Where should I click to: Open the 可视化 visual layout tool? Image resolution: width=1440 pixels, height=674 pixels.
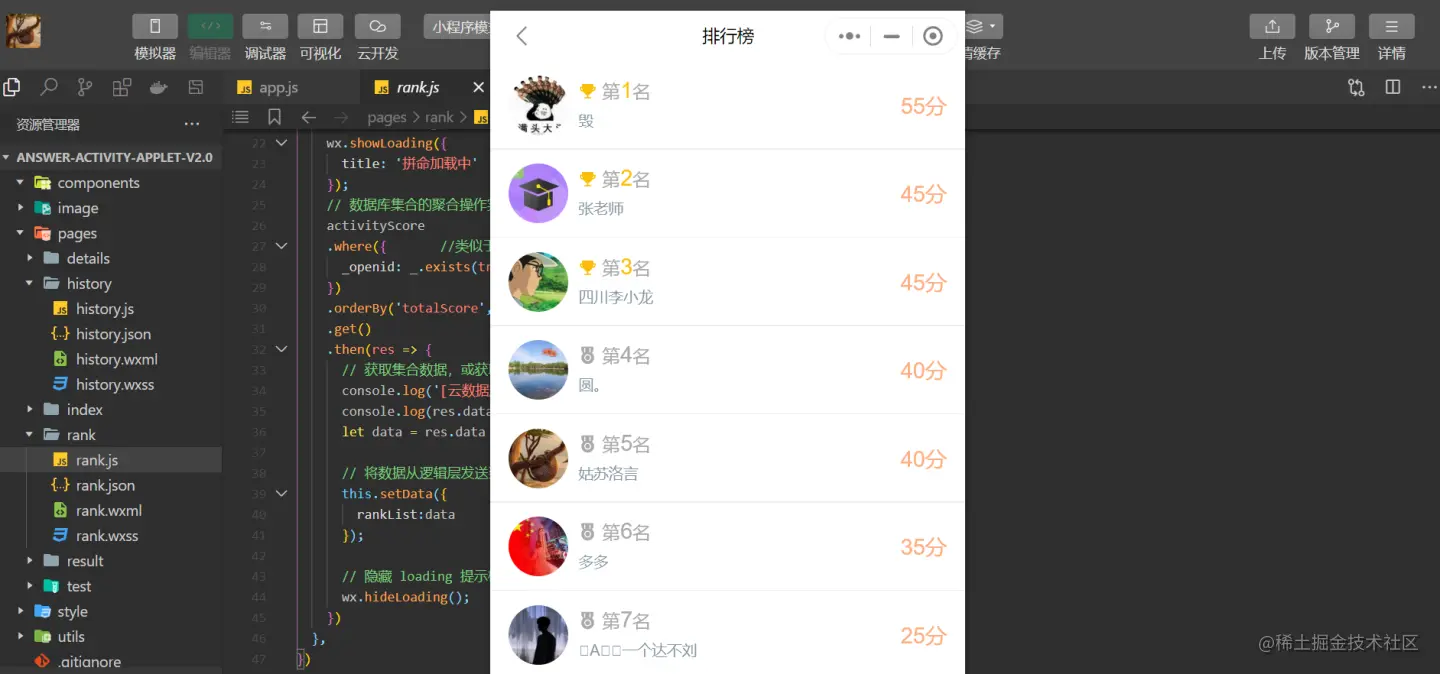[320, 26]
